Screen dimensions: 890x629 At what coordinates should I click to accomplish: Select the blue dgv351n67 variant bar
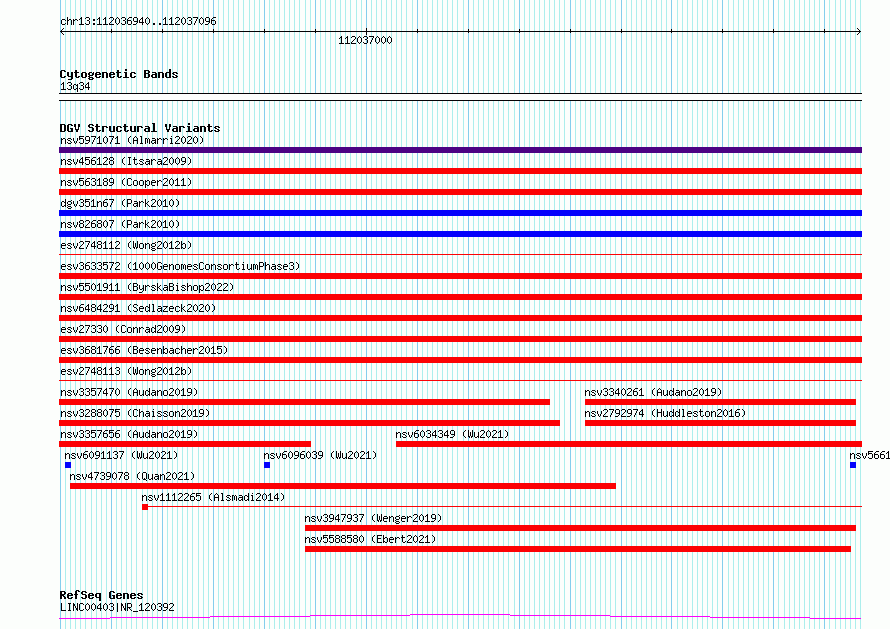coord(460,213)
